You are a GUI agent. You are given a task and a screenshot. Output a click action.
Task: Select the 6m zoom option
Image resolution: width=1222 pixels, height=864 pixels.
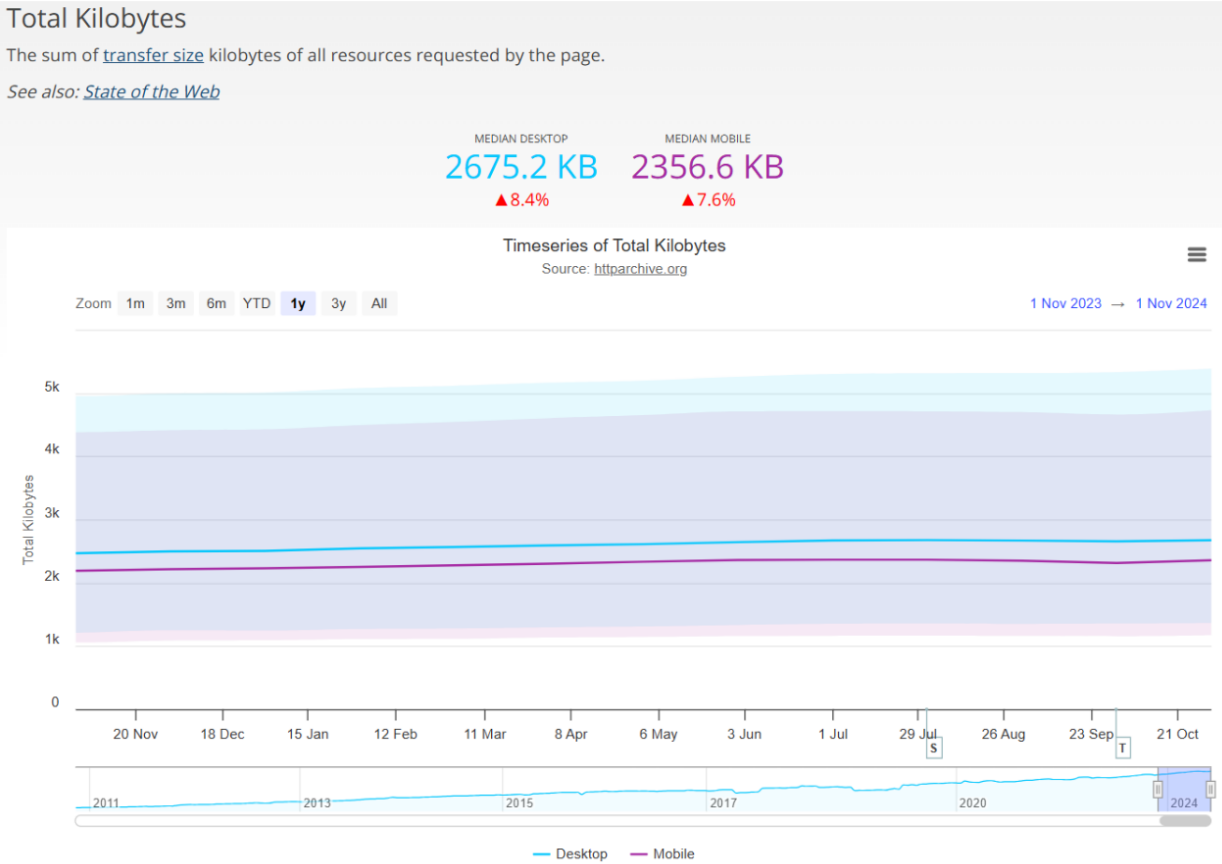tap(216, 303)
